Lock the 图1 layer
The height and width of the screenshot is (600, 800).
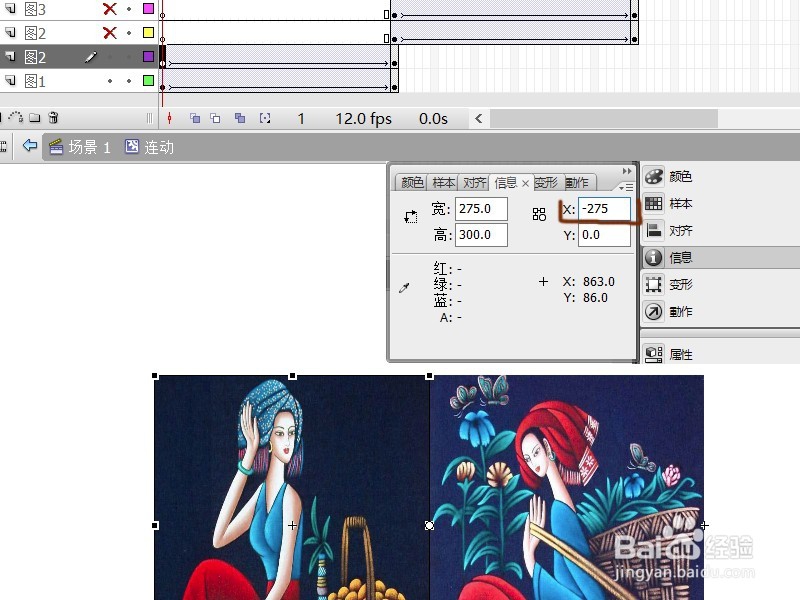pyautogui.click(x=129, y=81)
